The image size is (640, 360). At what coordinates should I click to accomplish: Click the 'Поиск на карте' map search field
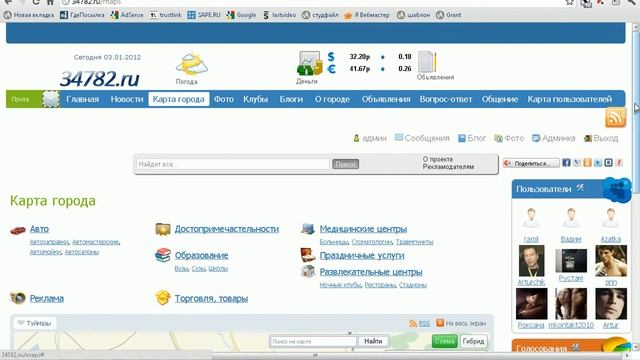pyautogui.click(x=313, y=341)
